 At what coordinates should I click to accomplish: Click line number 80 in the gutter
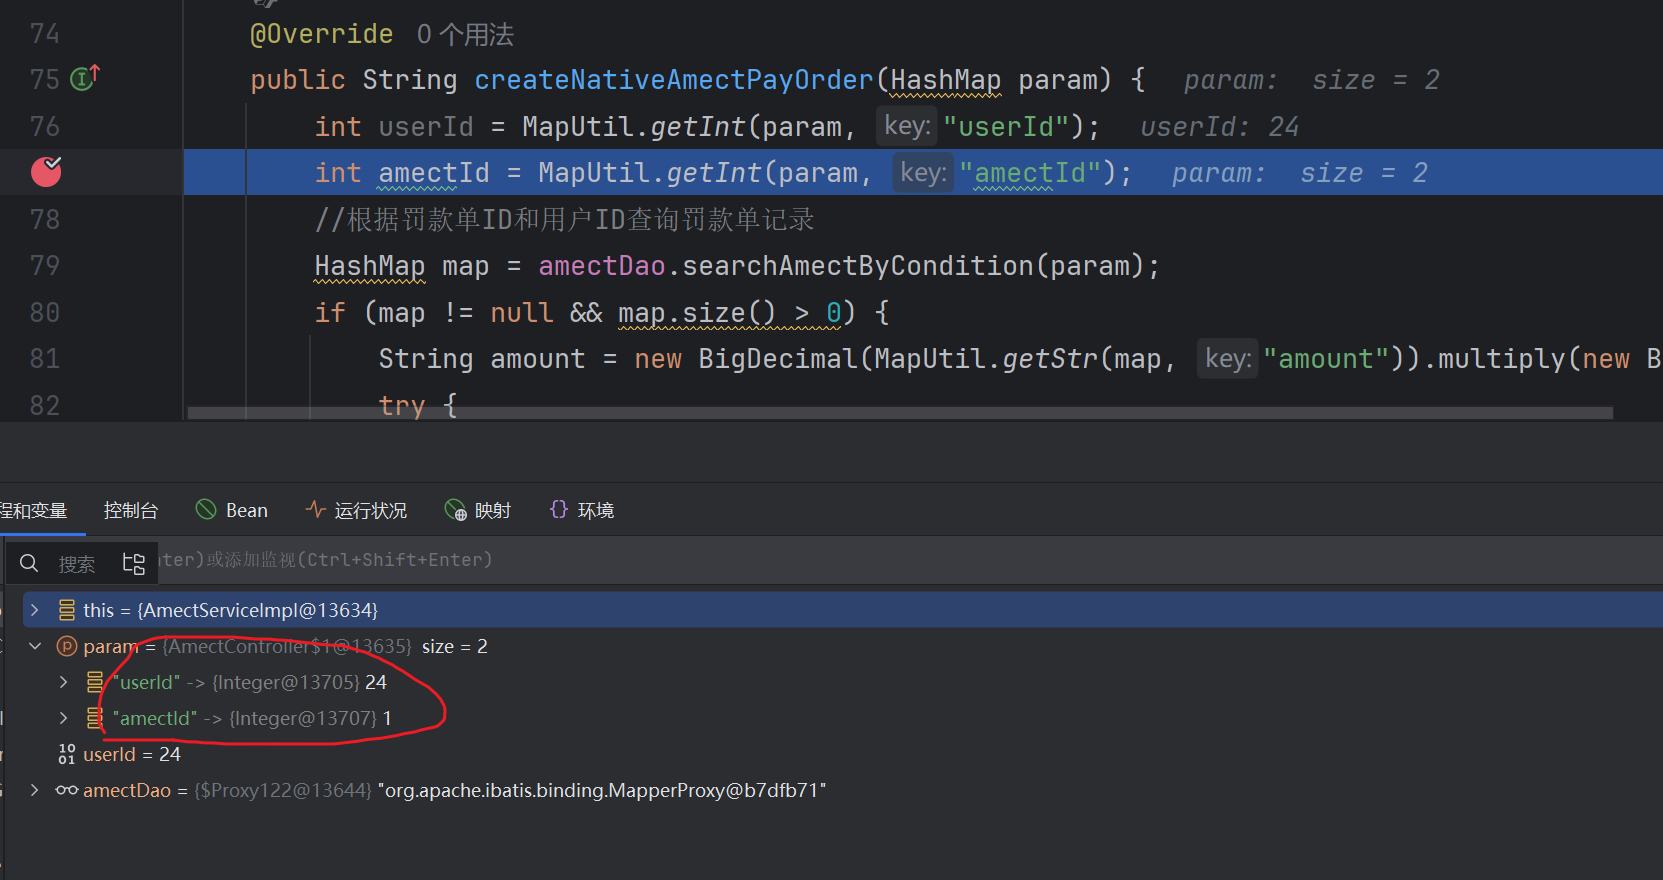(x=45, y=313)
